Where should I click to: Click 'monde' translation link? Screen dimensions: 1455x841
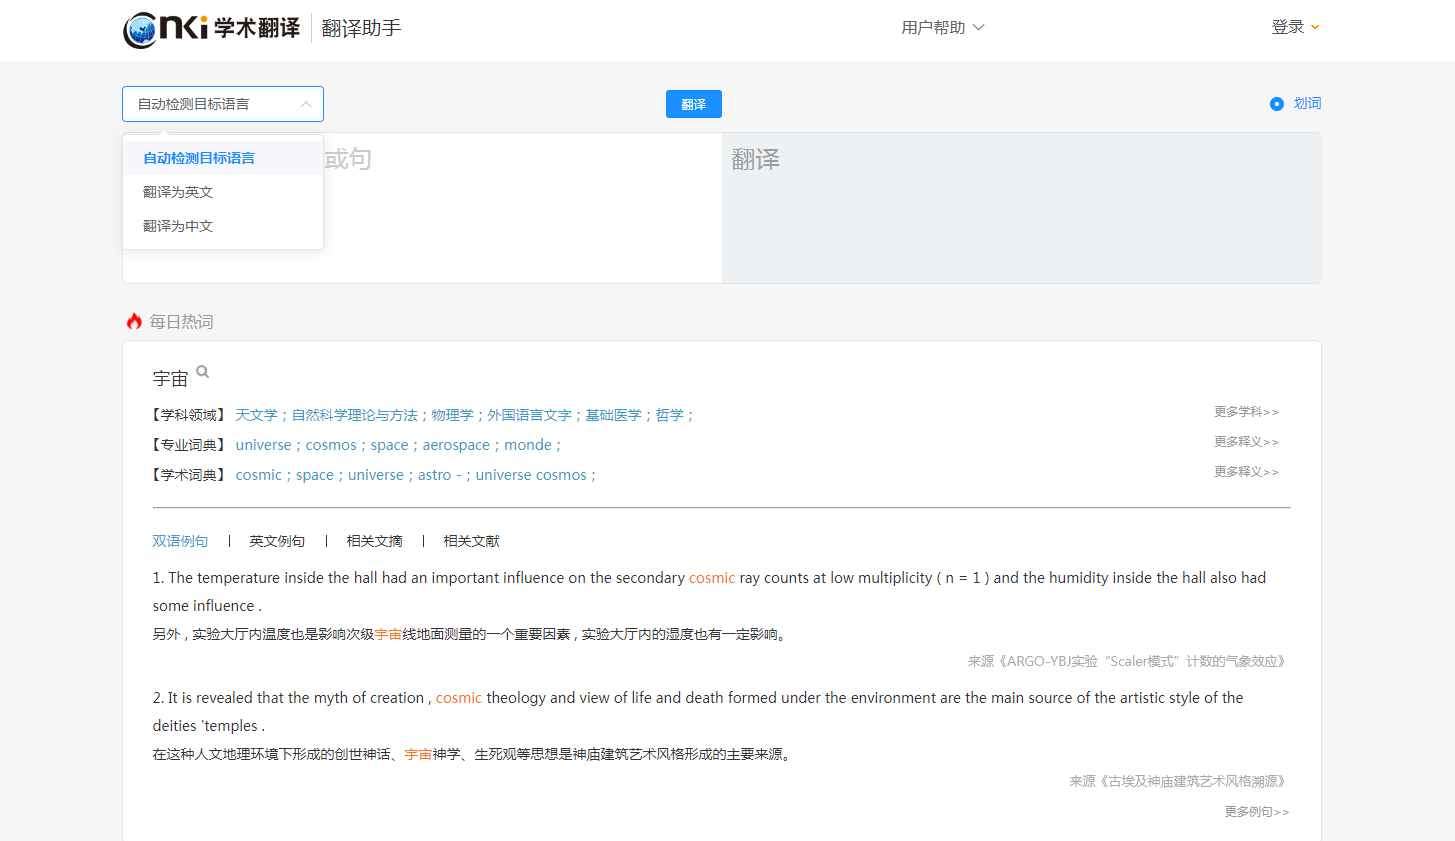point(528,445)
